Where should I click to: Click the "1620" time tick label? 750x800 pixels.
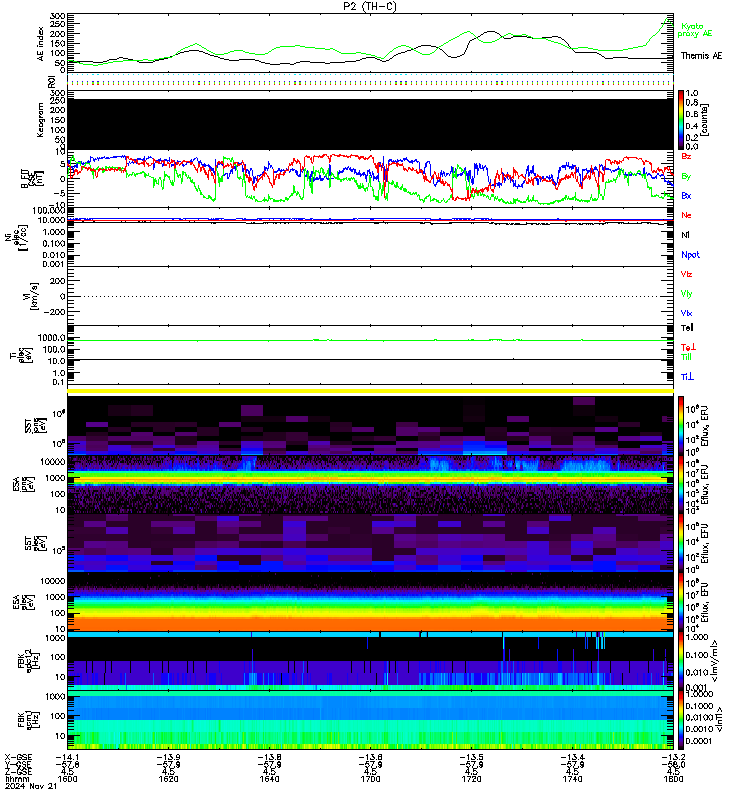point(168,779)
